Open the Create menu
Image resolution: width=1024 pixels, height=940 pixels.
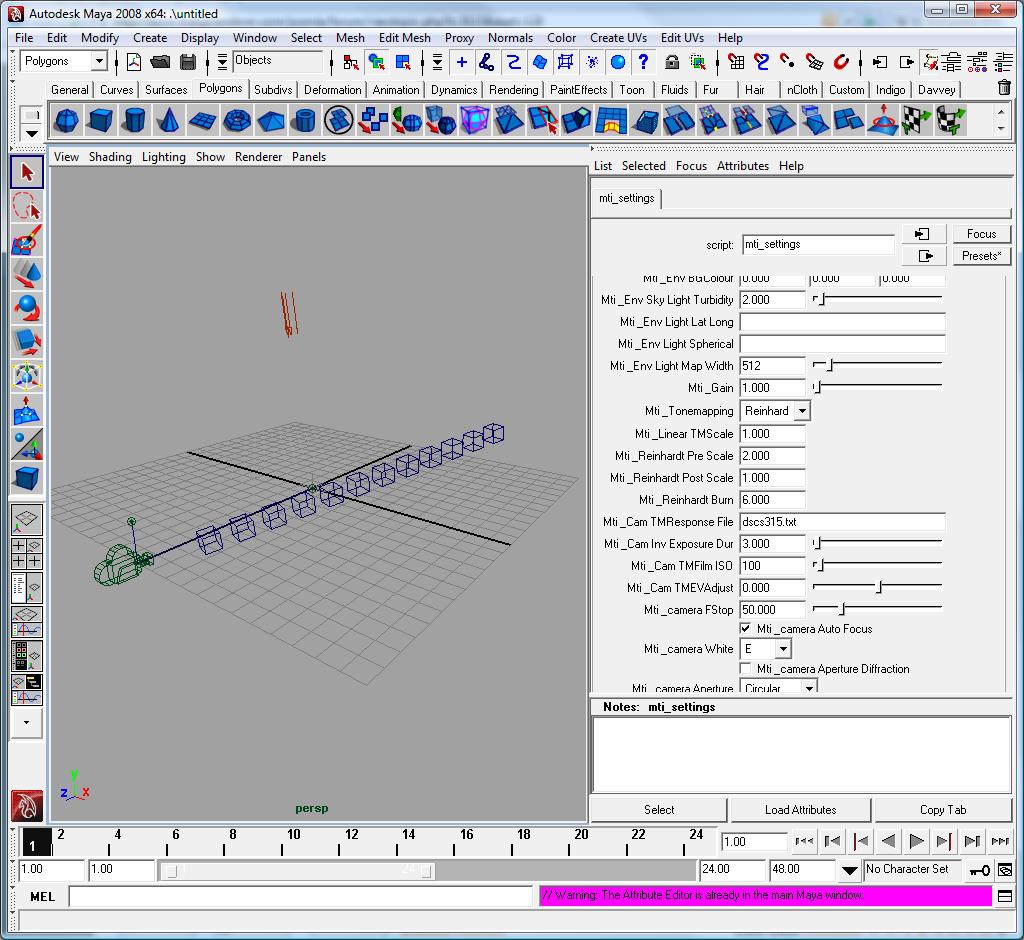click(x=150, y=38)
